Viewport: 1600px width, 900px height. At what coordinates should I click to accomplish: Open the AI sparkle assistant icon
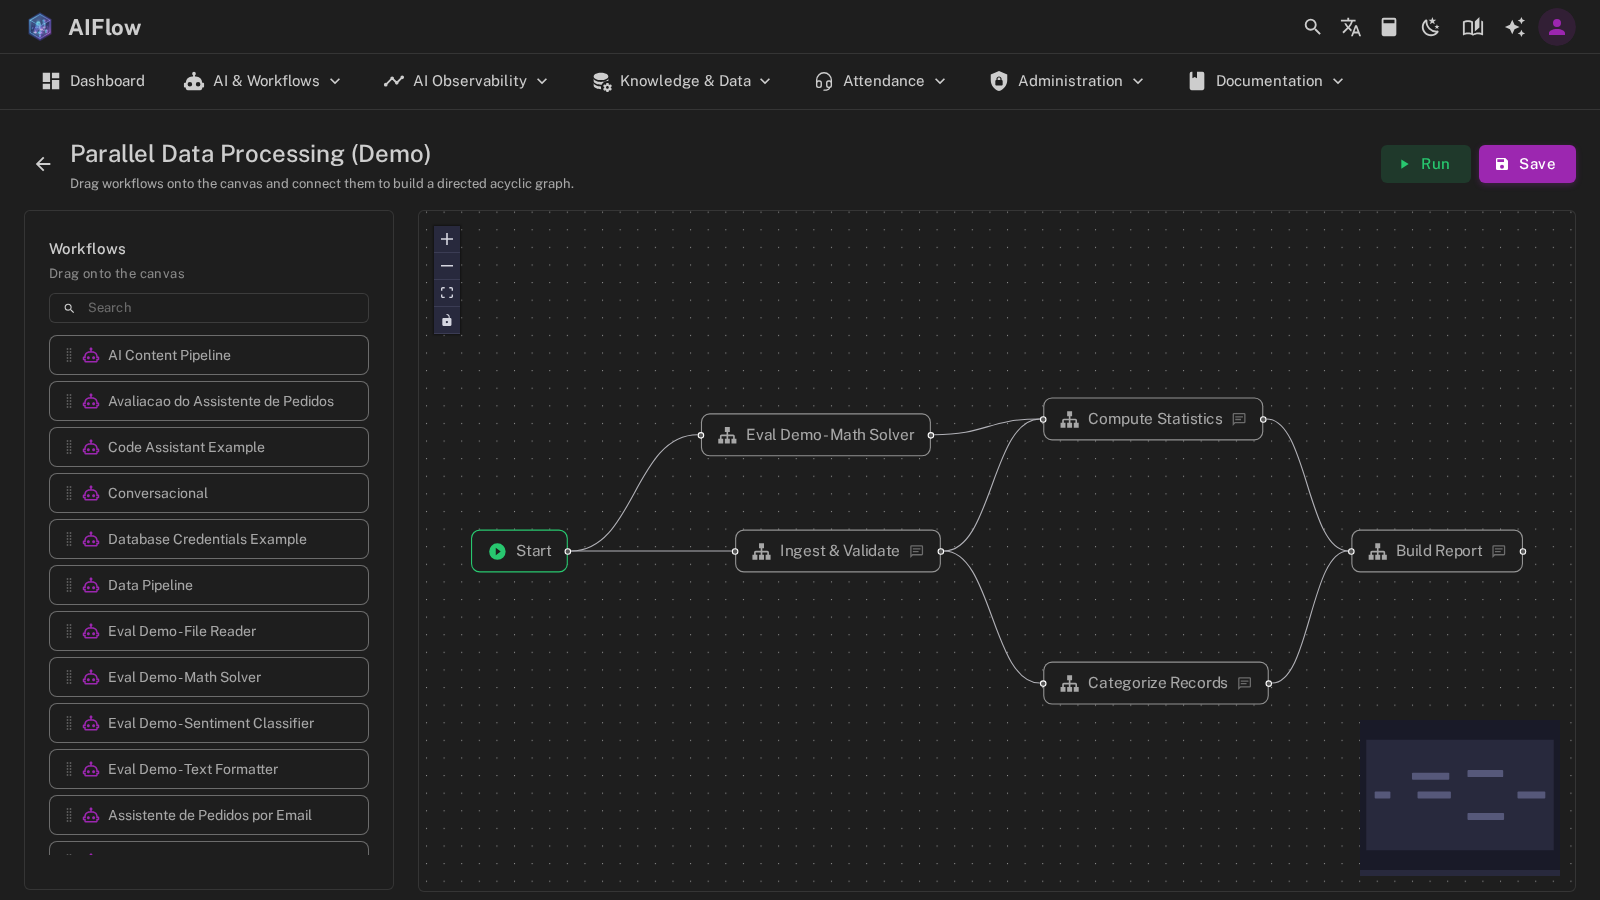click(1515, 27)
